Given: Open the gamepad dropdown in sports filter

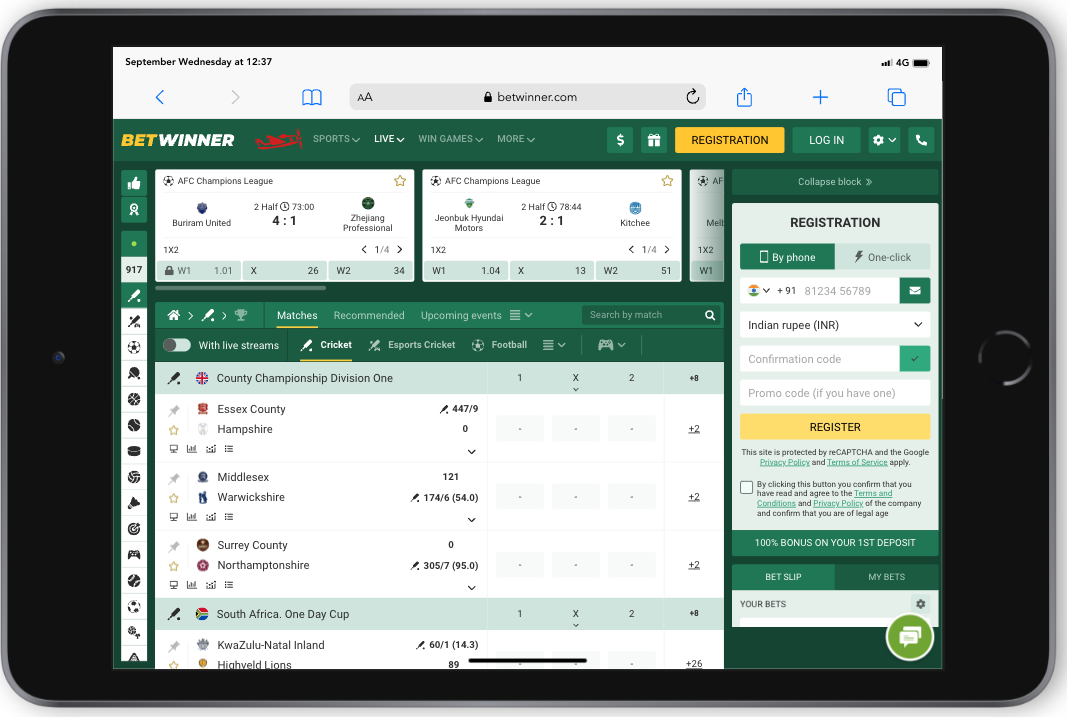Looking at the screenshot, I should [x=612, y=345].
